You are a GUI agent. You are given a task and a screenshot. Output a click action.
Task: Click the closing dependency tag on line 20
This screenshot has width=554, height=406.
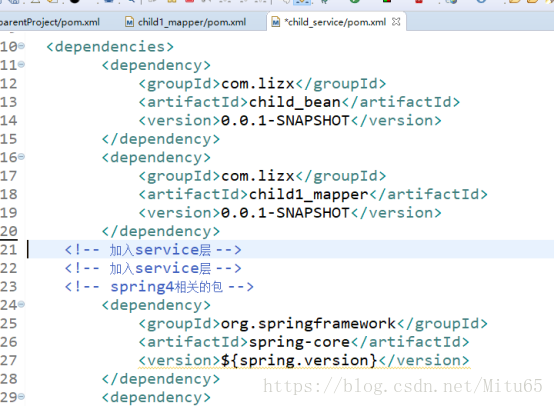(x=161, y=231)
